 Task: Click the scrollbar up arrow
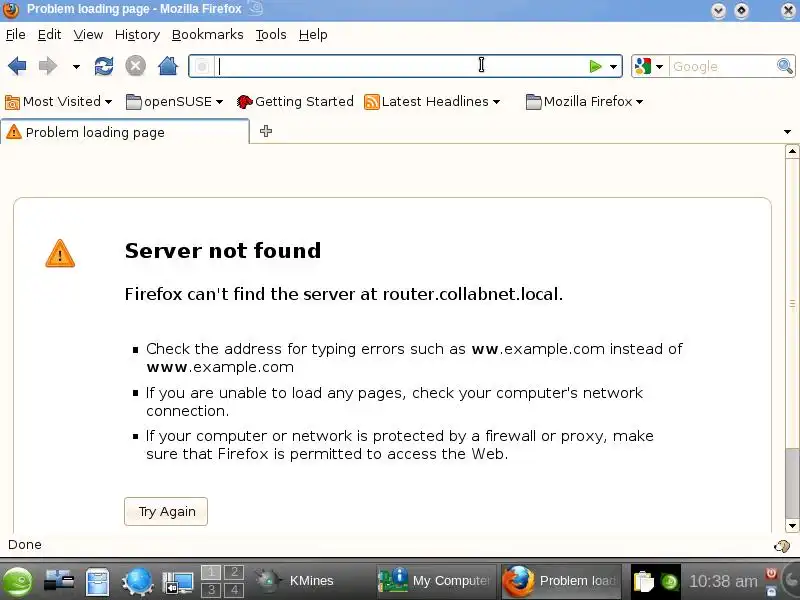coord(792,151)
